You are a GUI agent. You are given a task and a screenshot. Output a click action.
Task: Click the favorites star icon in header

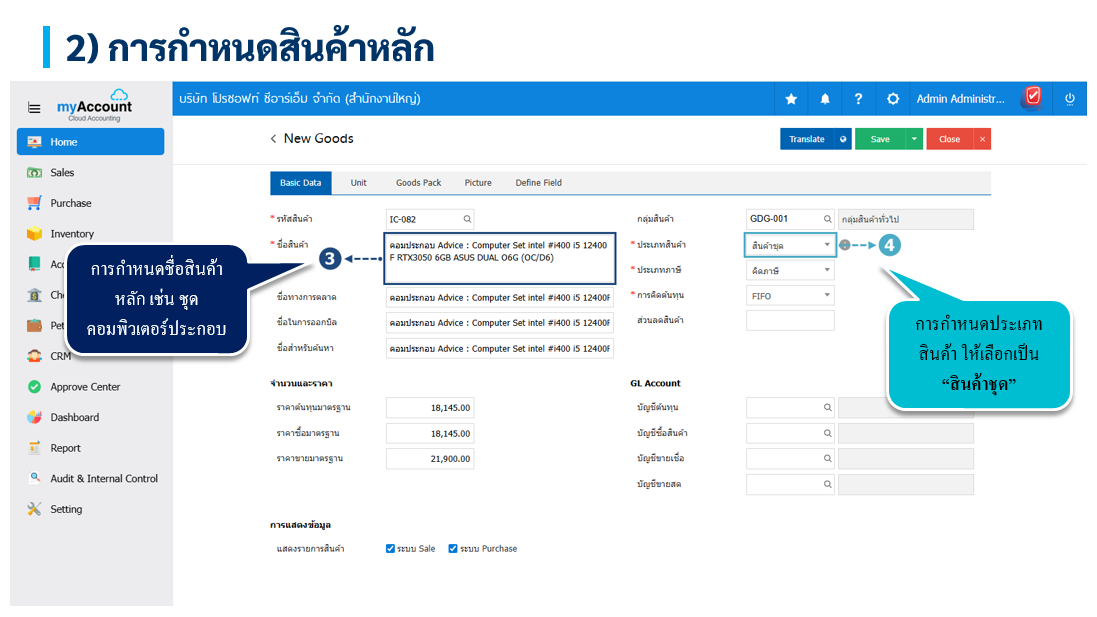click(x=791, y=99)
